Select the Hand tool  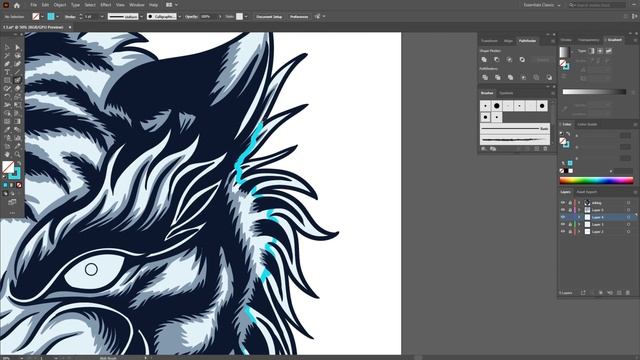coord(7,154)
